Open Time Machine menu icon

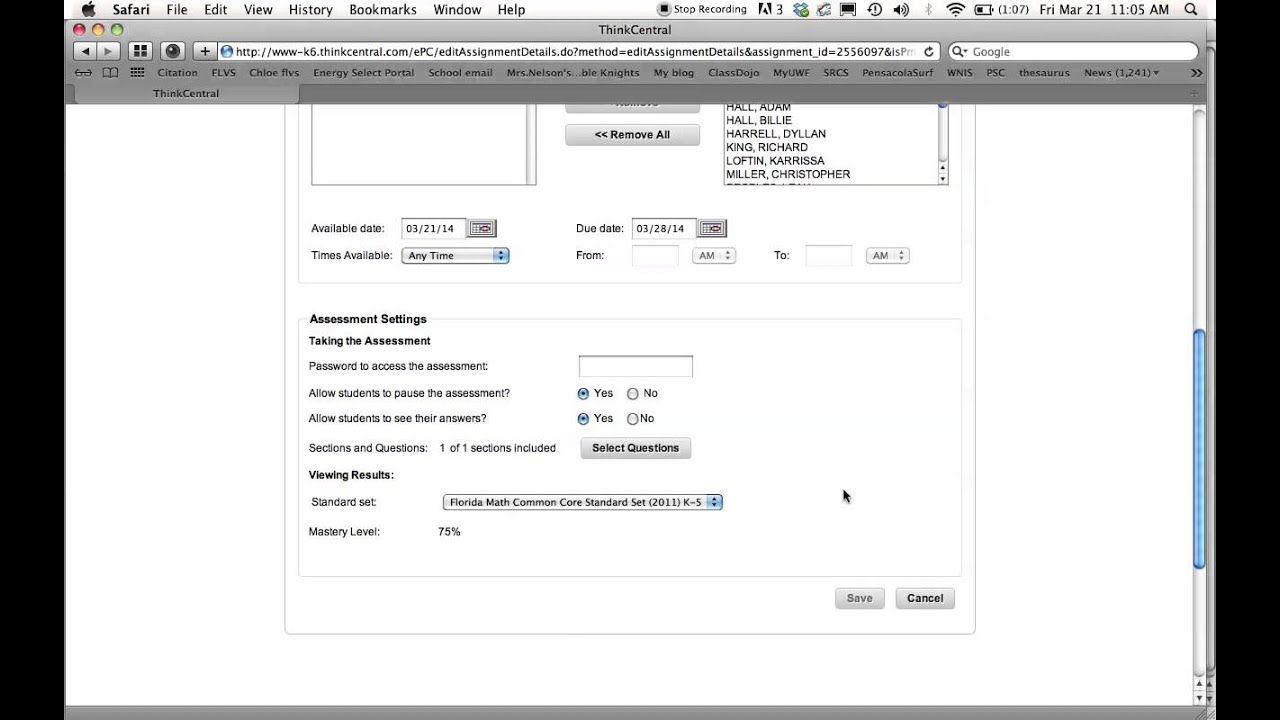coord(875,9)
